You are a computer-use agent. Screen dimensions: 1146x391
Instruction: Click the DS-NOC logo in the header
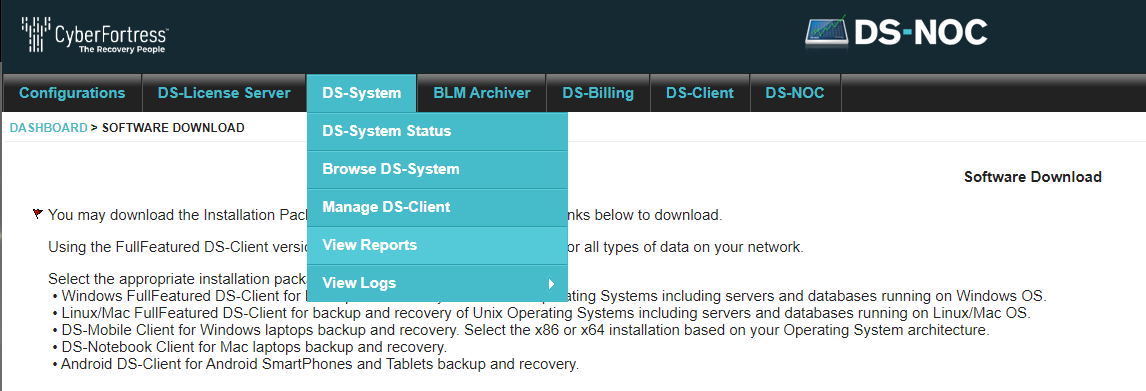(896, 33)
